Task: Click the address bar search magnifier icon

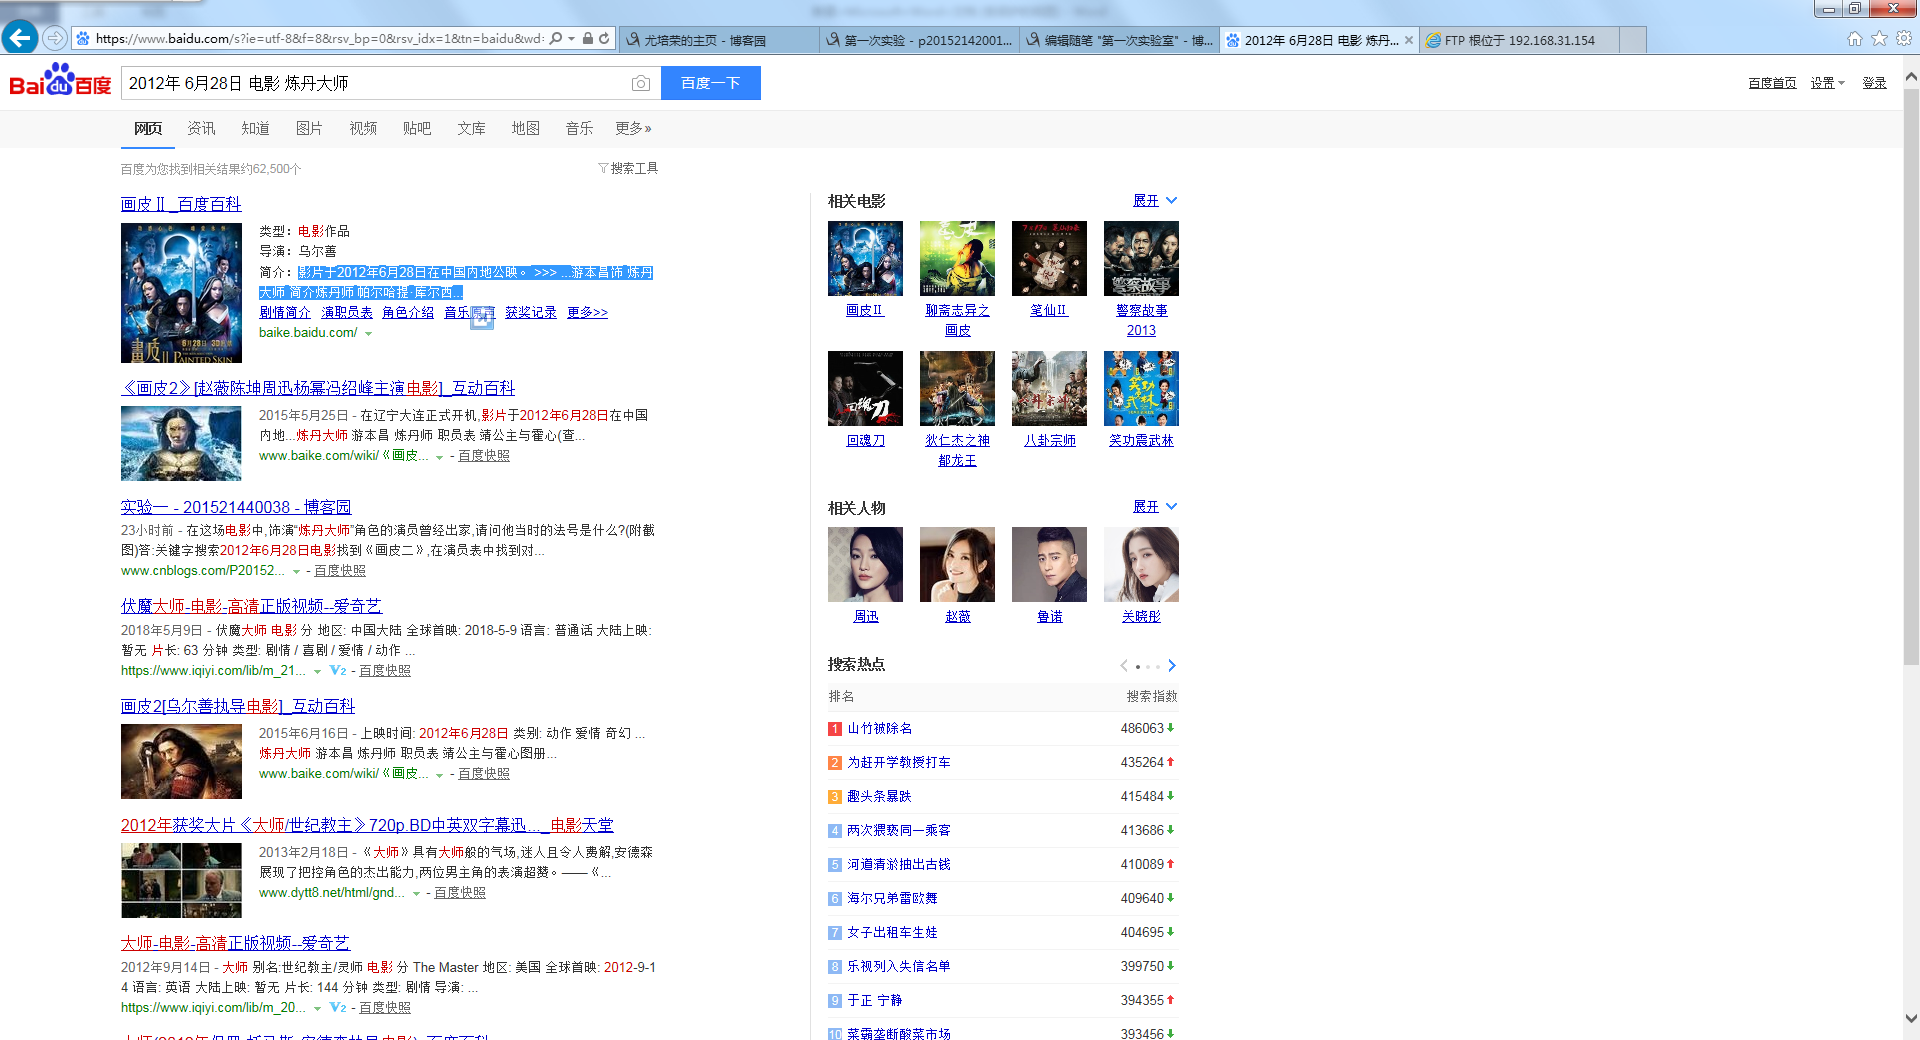Action: (556, 39)
